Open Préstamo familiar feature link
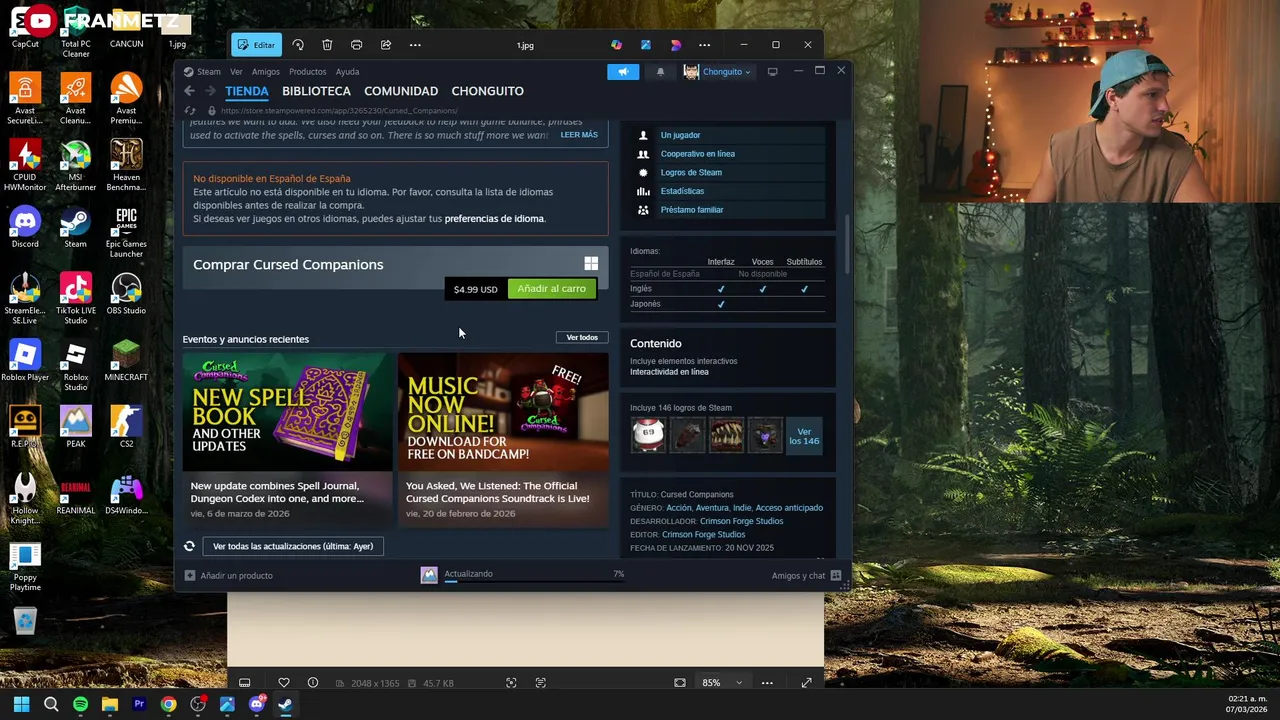This screenshot has width=1280, height=720. pyautogui.click(x=691, y=210)
